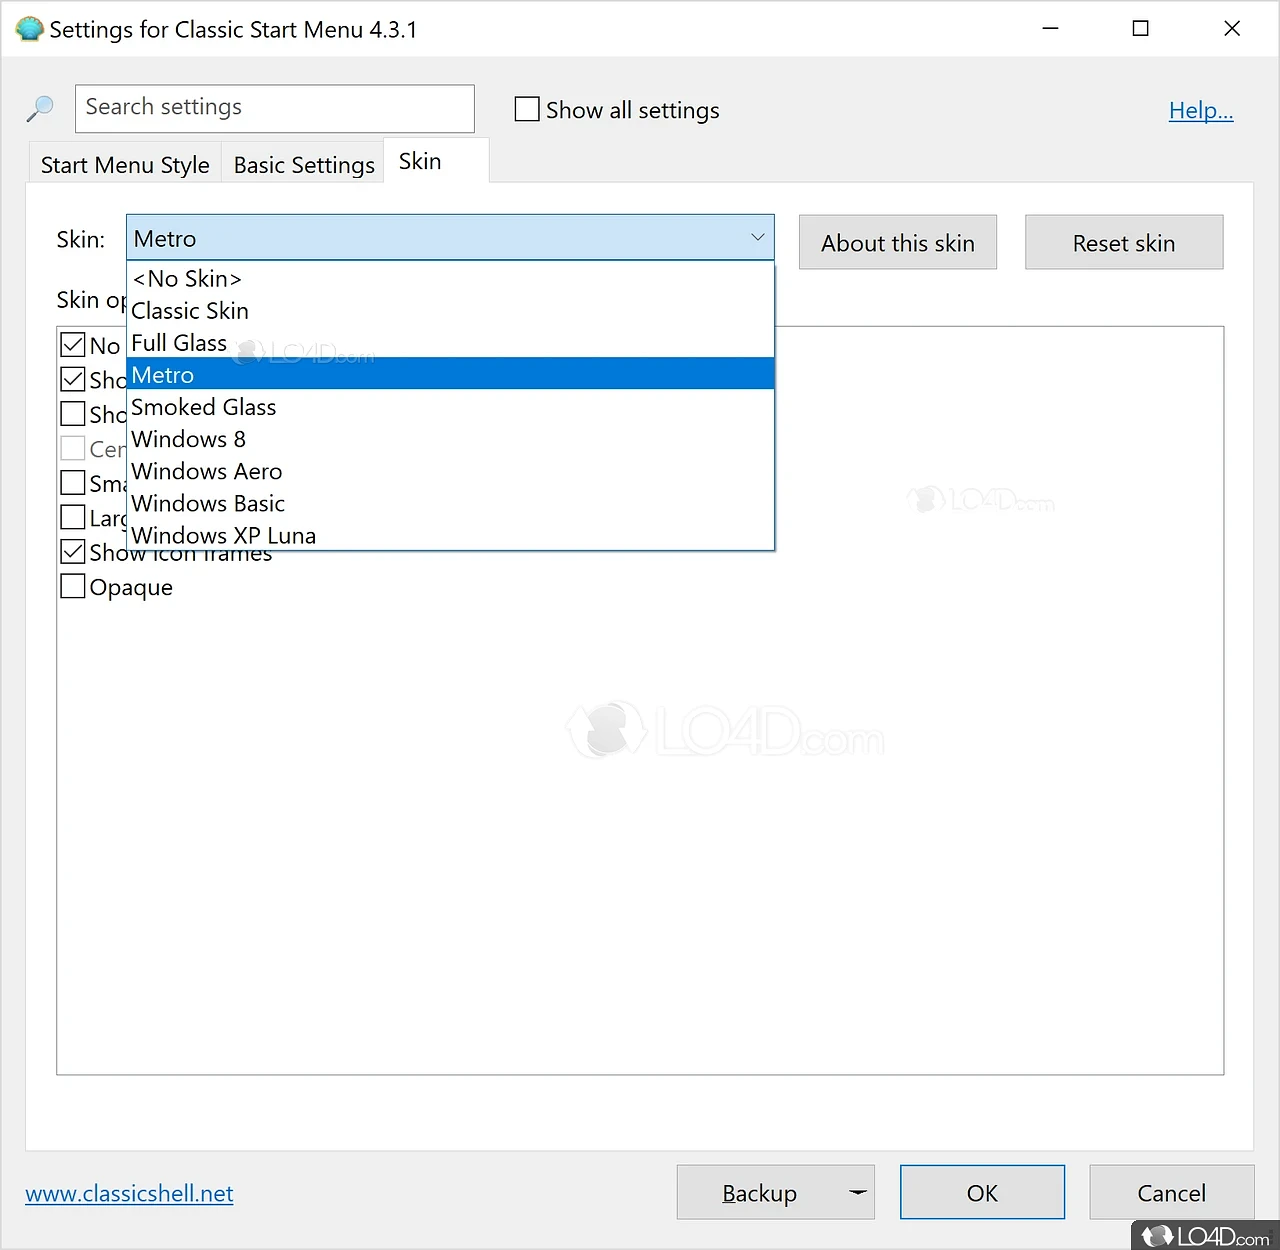Pick the Smoked Glass skin
The width and height of the screenshot is (1280, 1250).
450,407
